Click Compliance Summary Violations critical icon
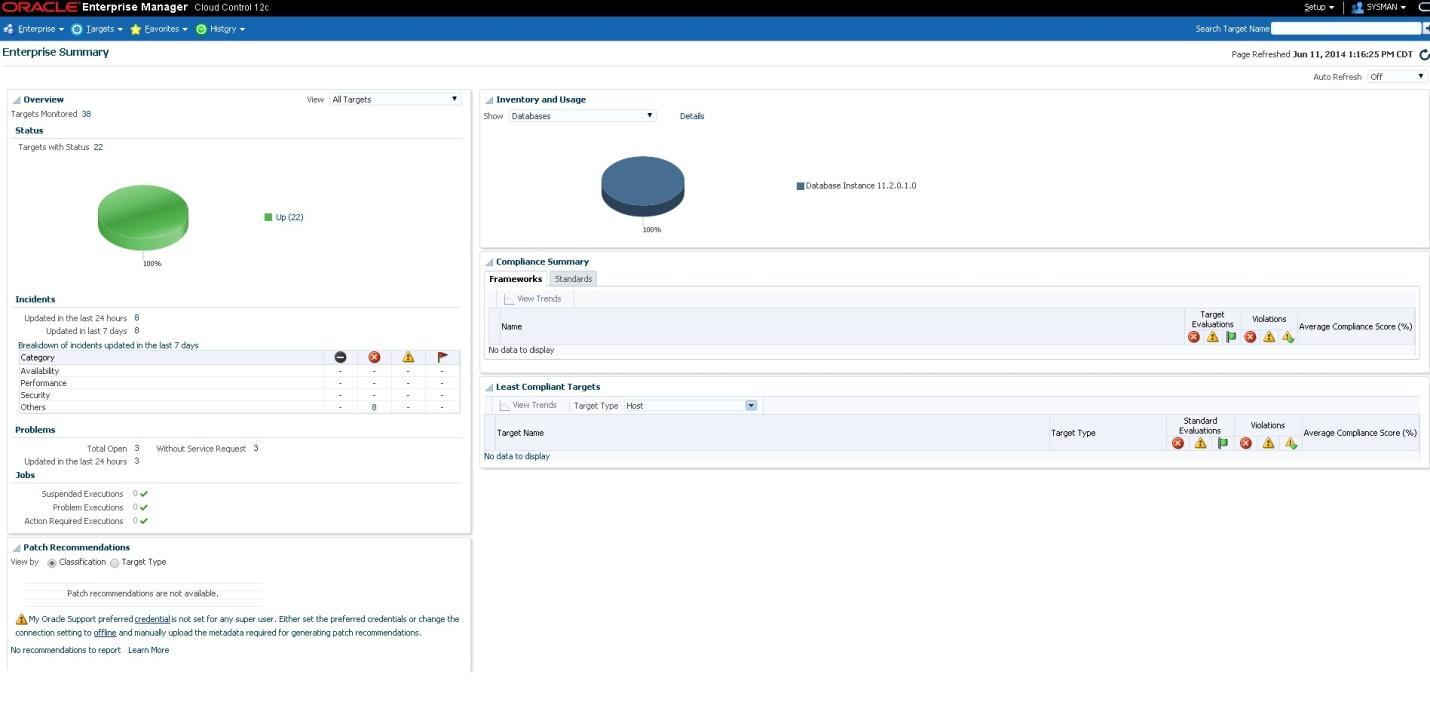 (x=1250, y=337)
